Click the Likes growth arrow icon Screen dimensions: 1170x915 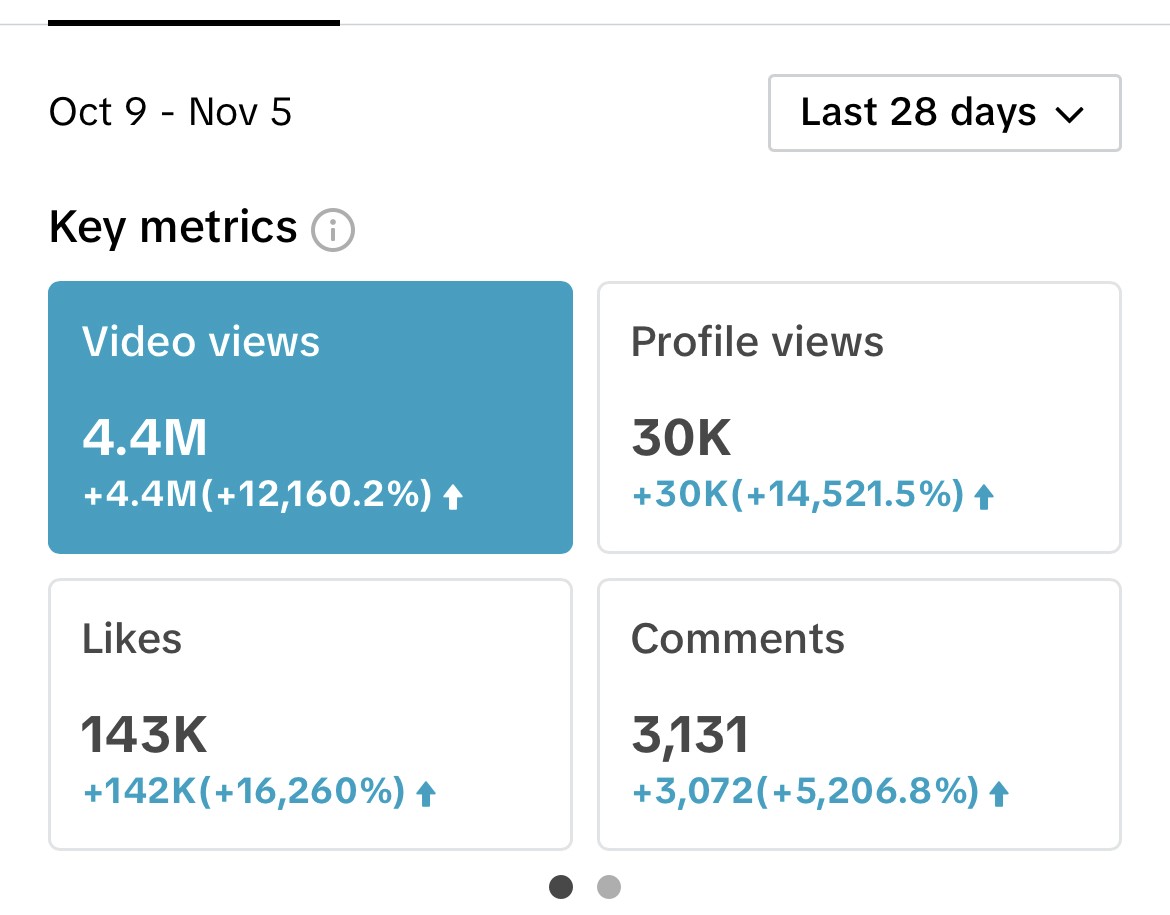426,793
